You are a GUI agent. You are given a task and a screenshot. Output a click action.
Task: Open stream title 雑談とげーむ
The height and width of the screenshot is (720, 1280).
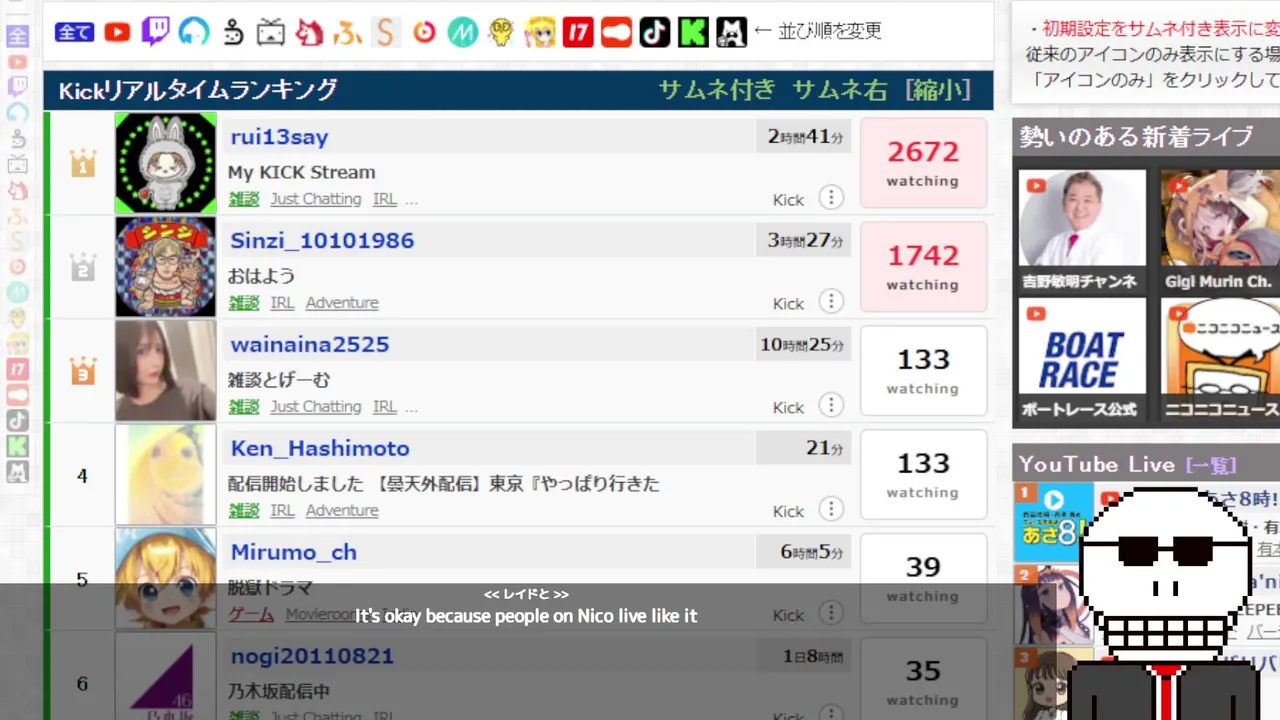click(279, 380)
